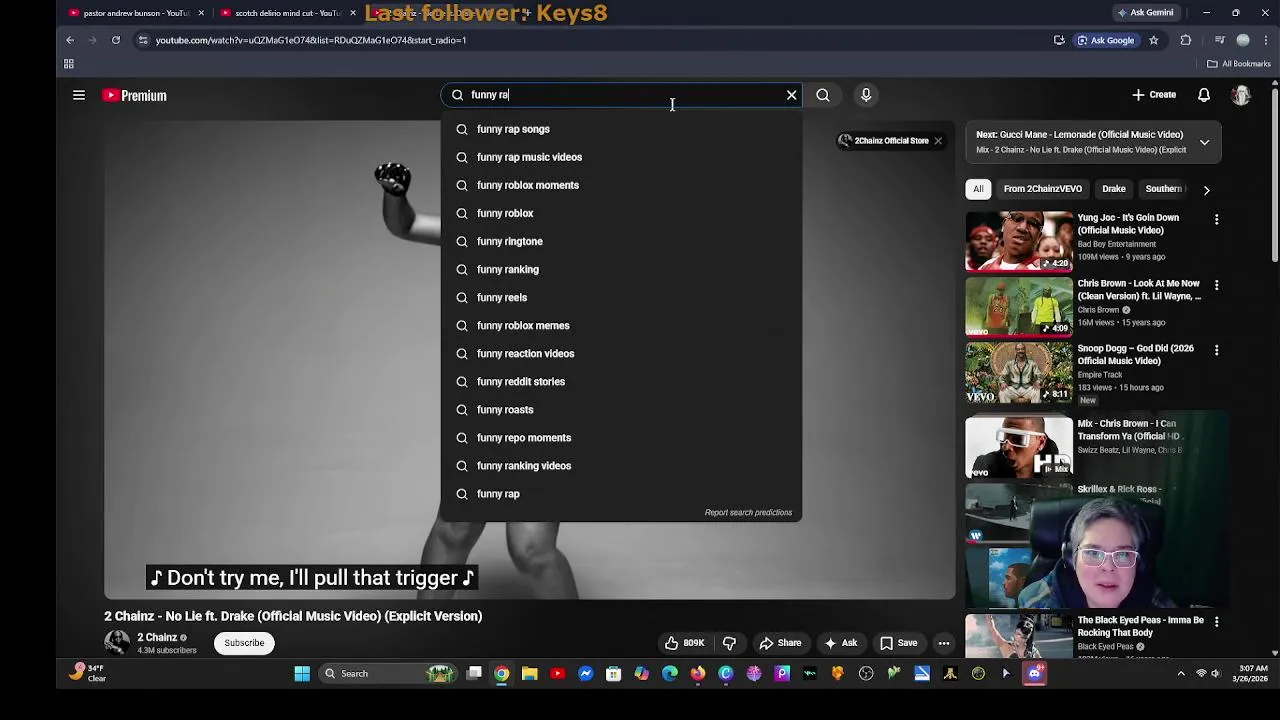Screen dimensions: 1280x720
Task: Open File Explorer from the taskbar
Action: tap(530, 674)
